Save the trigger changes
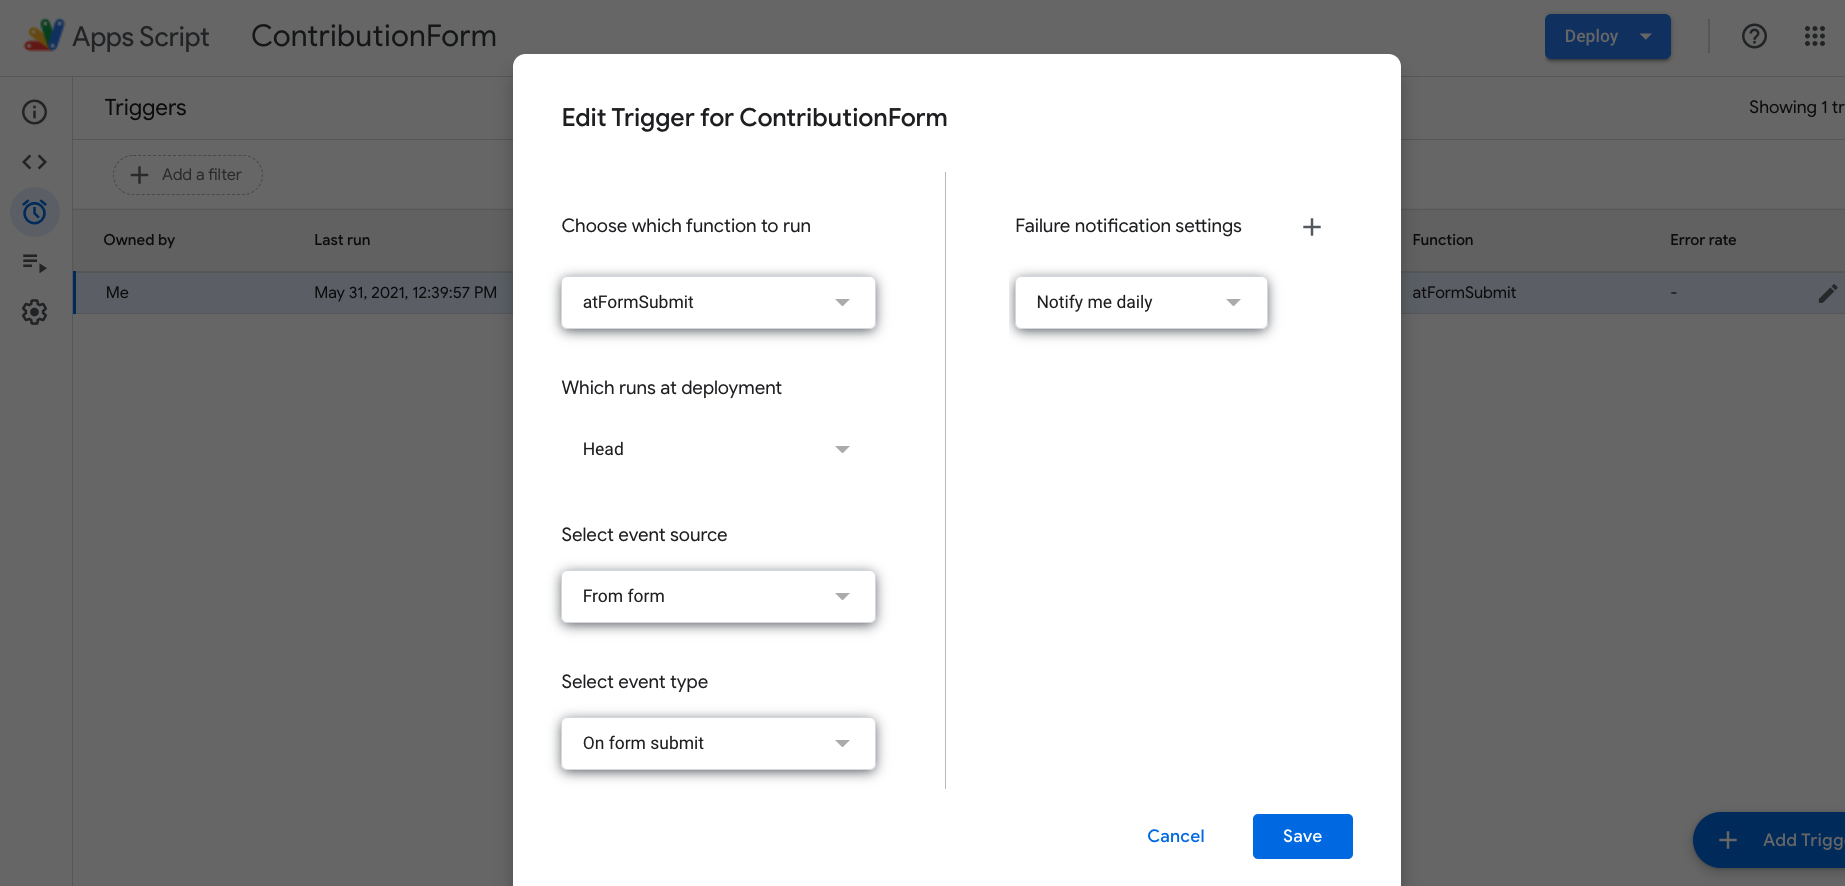 tap(1302, 836)
